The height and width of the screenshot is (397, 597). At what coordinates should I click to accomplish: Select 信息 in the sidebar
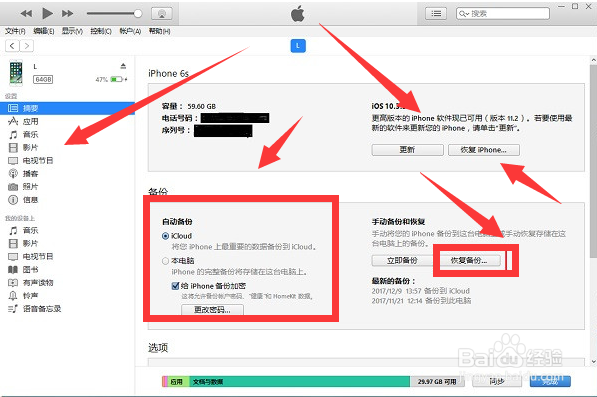pos(30,199)
